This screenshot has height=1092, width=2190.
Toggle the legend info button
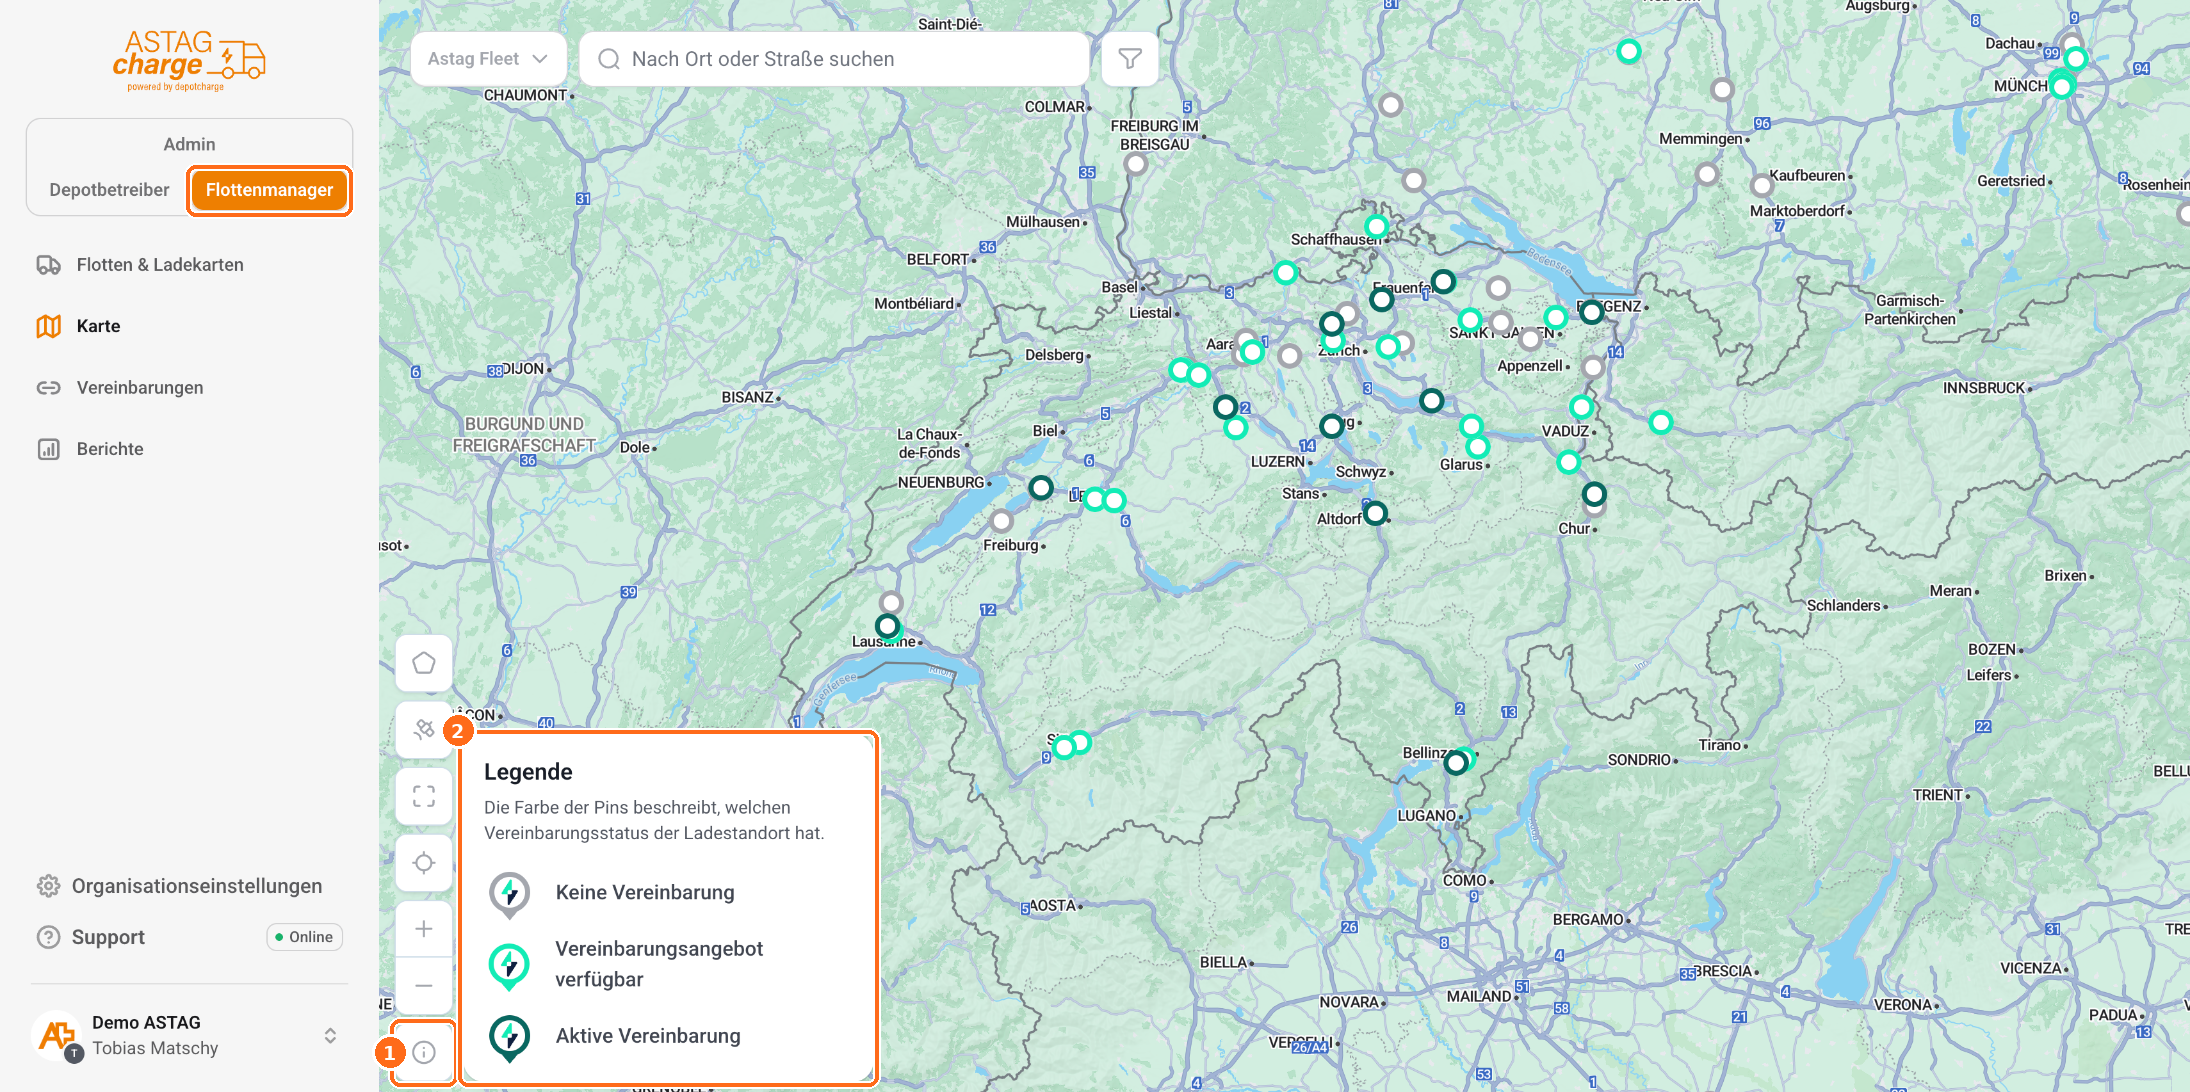(x=424, y=1052)
